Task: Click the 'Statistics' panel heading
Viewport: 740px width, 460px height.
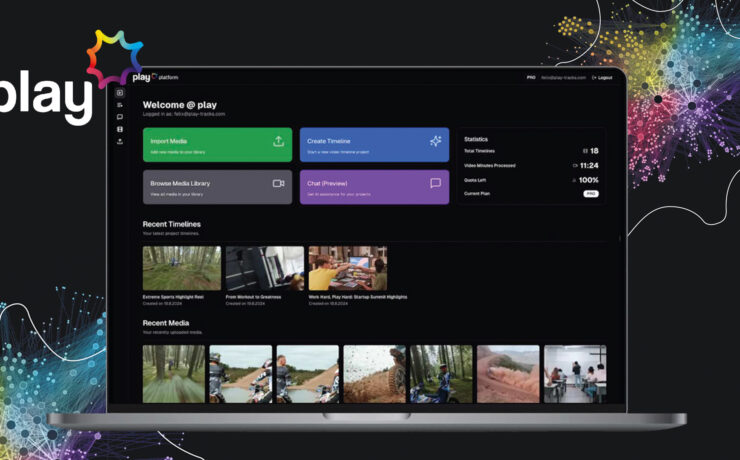Action: coord(476,139)
